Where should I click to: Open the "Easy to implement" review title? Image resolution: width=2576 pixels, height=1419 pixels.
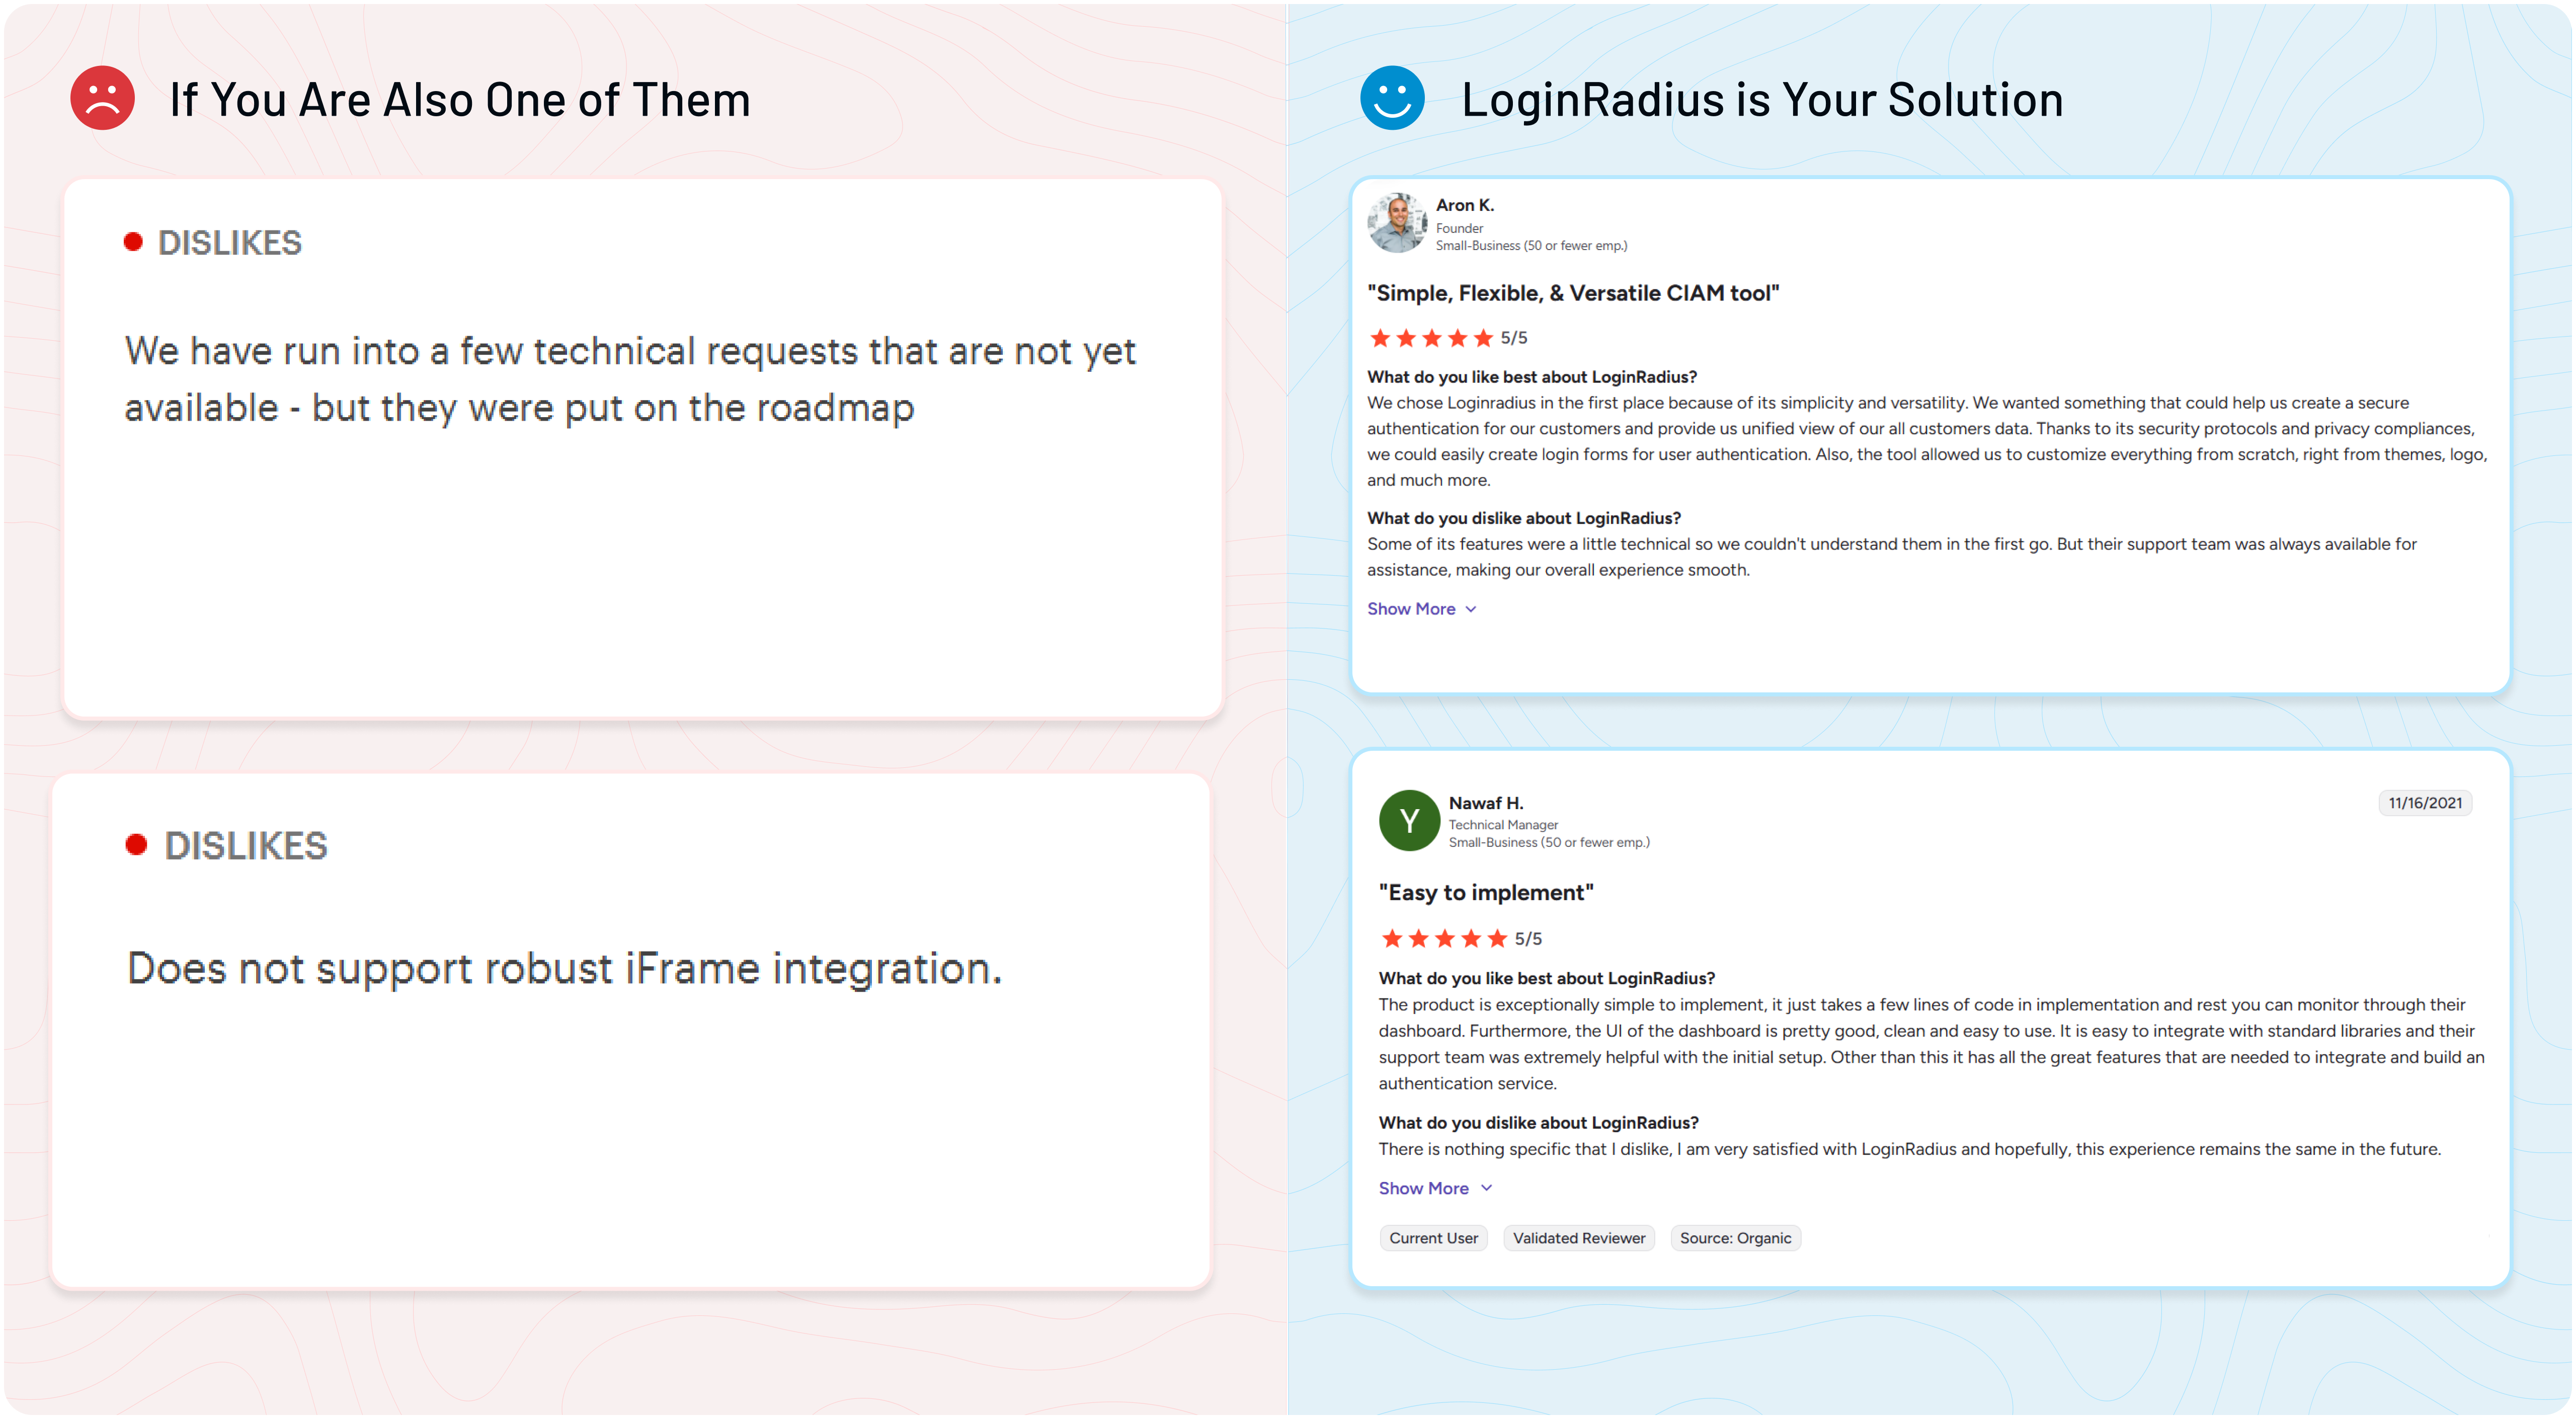(x=1486, y=892)
